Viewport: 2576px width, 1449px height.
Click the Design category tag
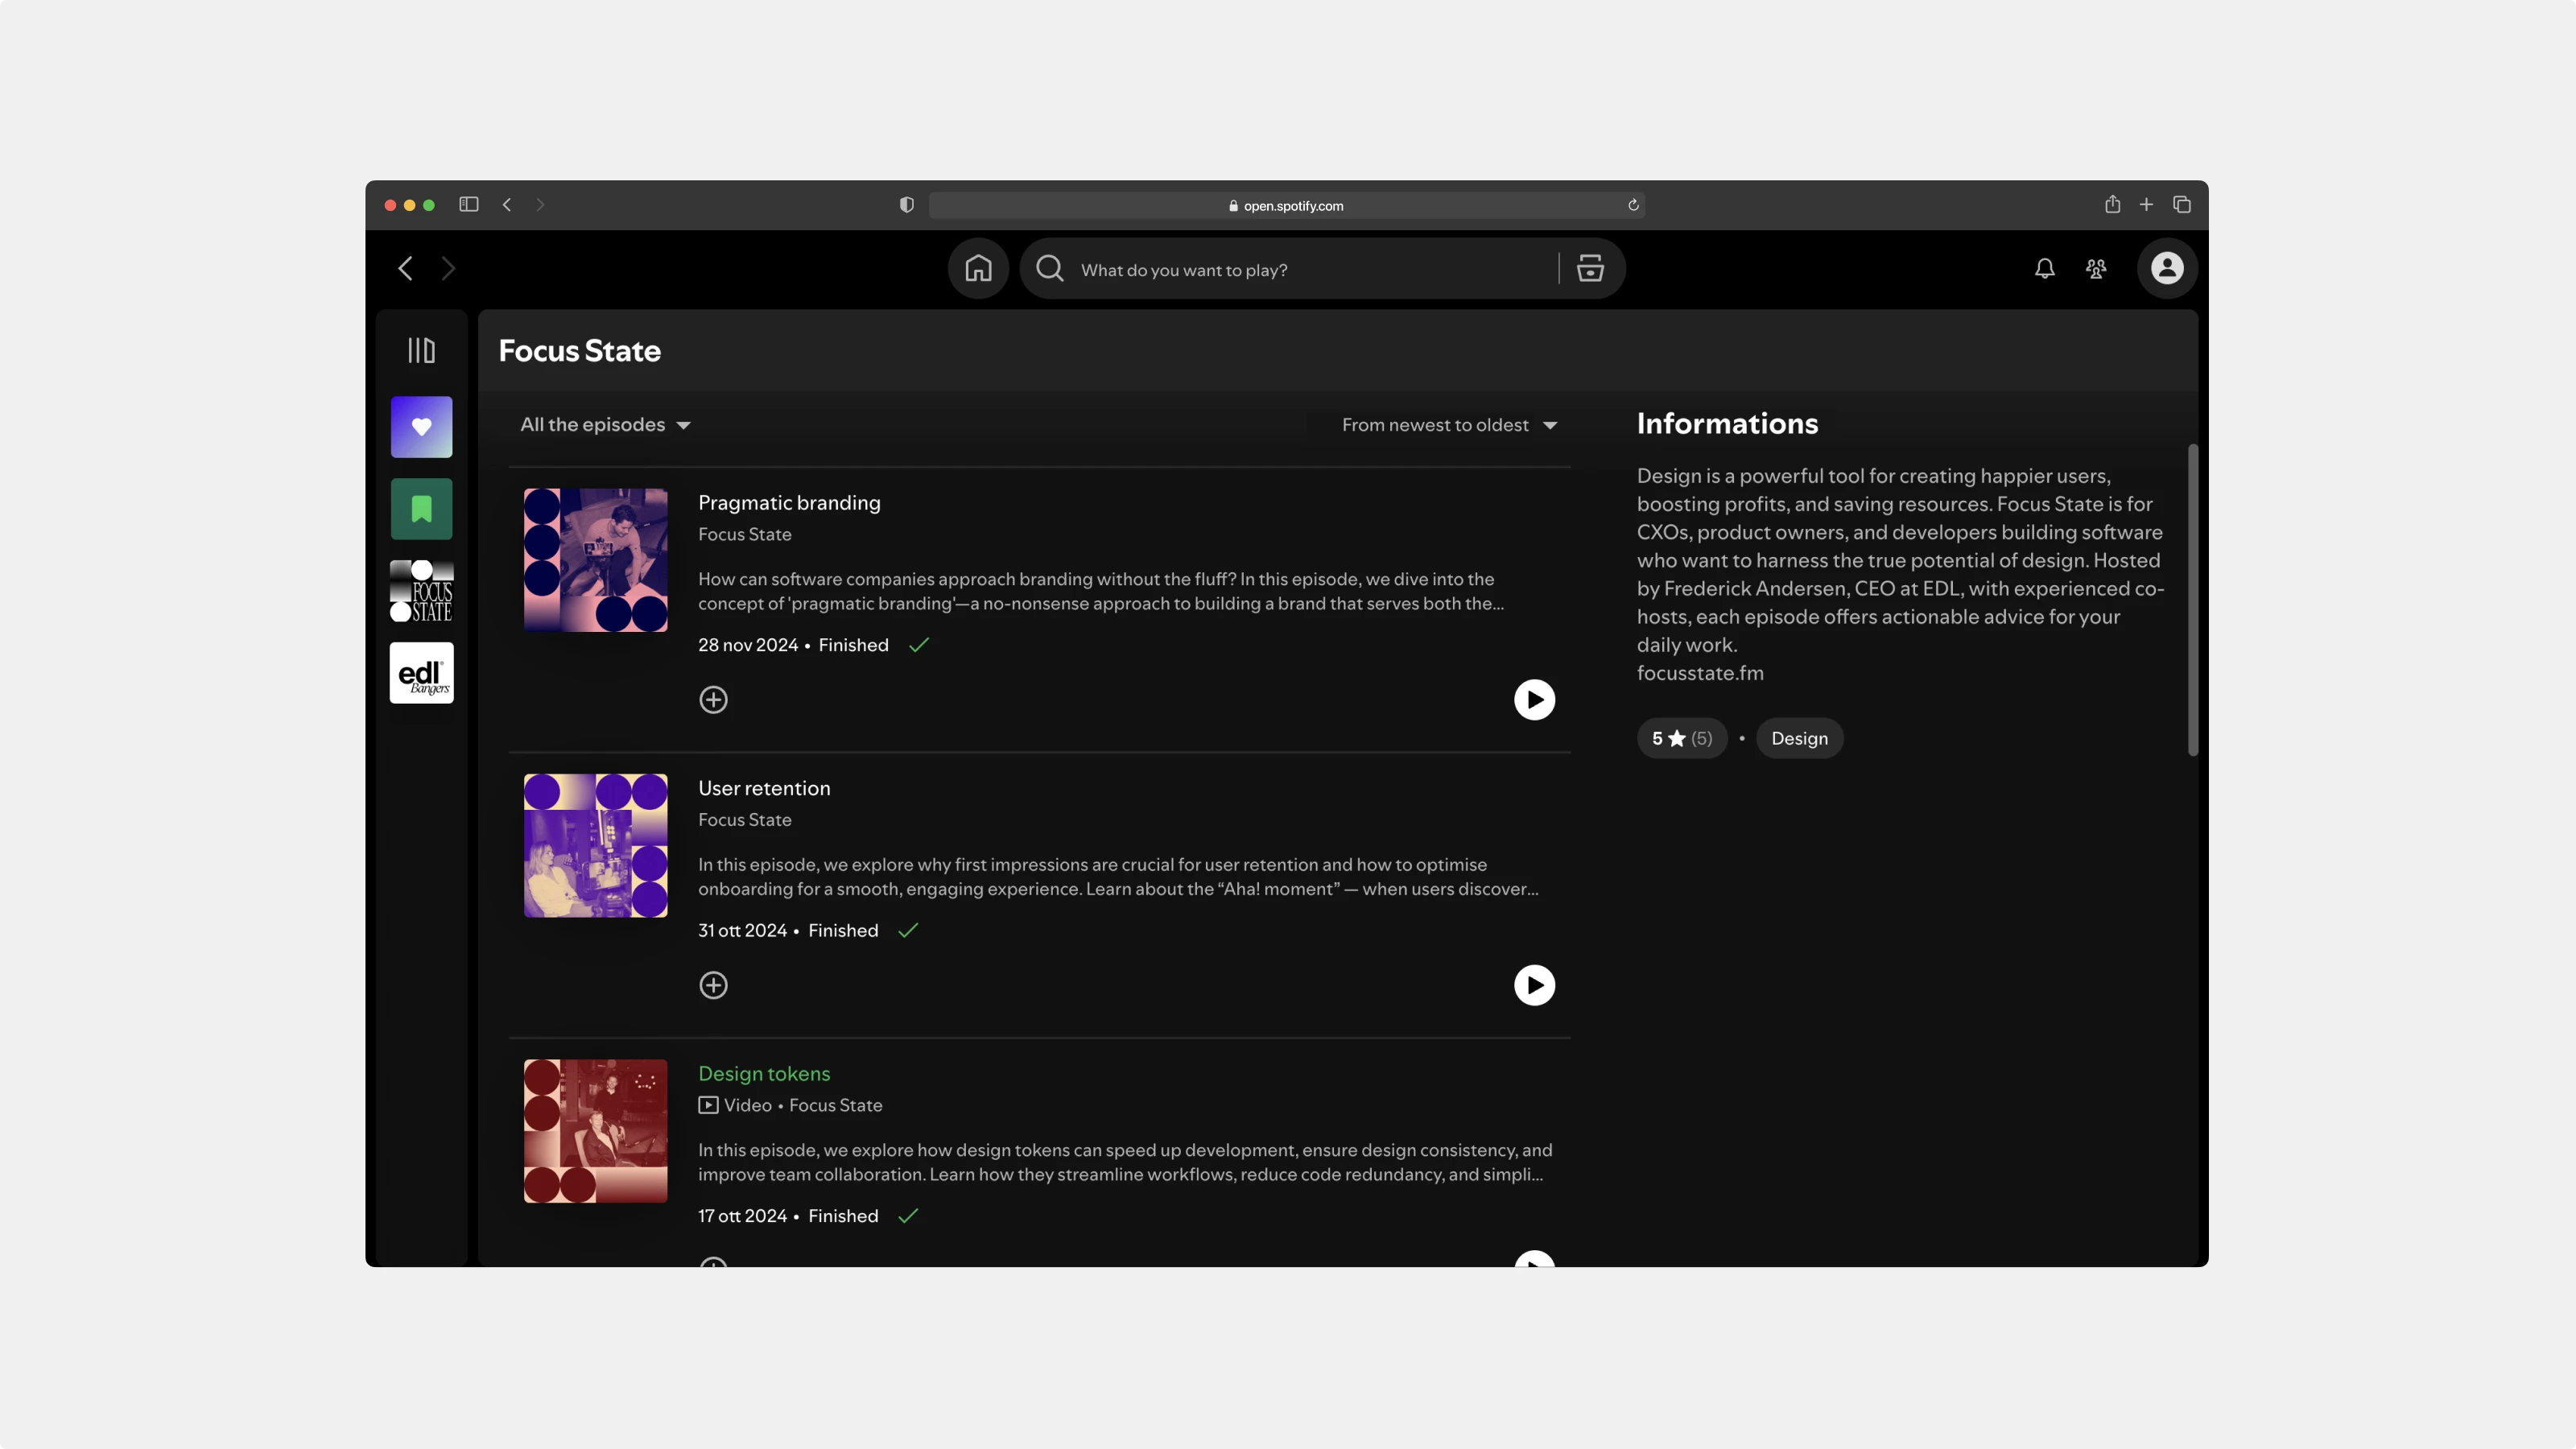pyautogui.click(x=1799, y=738)
